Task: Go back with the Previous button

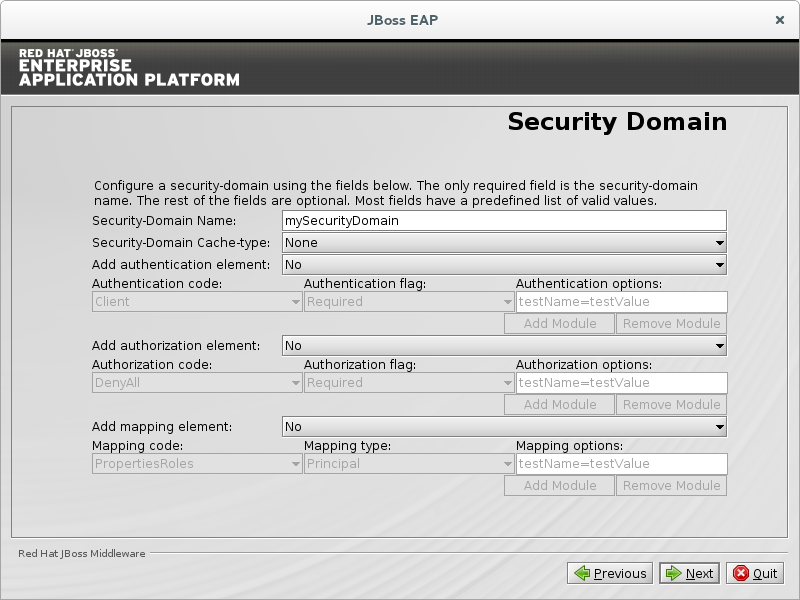Action: [x=610, y=573]
